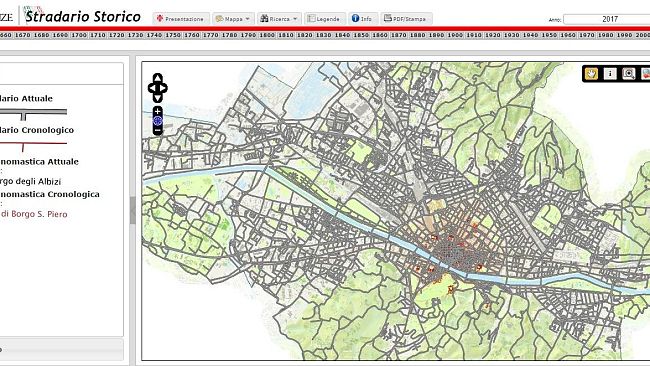This screenshot has height=366, width=650.
Task: Pan the map to the left
Action: pyautogui.click(x=151, y=88)
